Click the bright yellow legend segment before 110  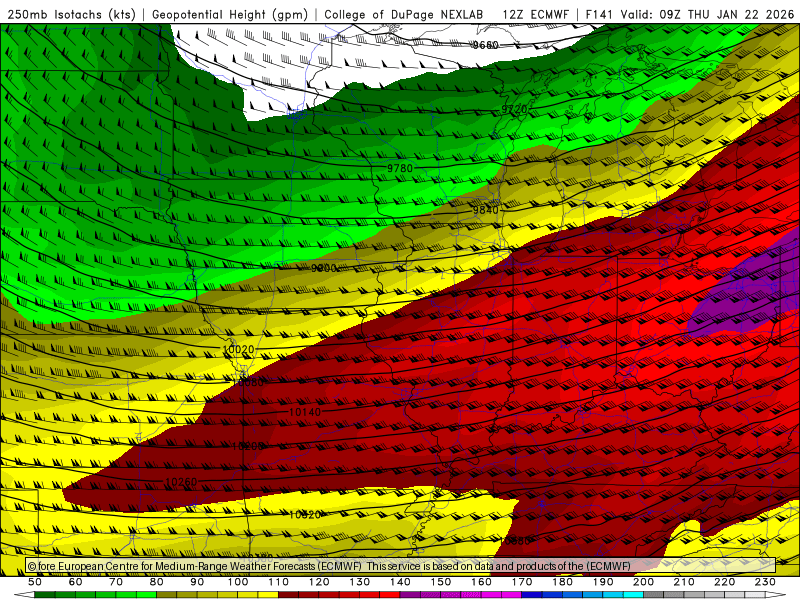[268, 595]
